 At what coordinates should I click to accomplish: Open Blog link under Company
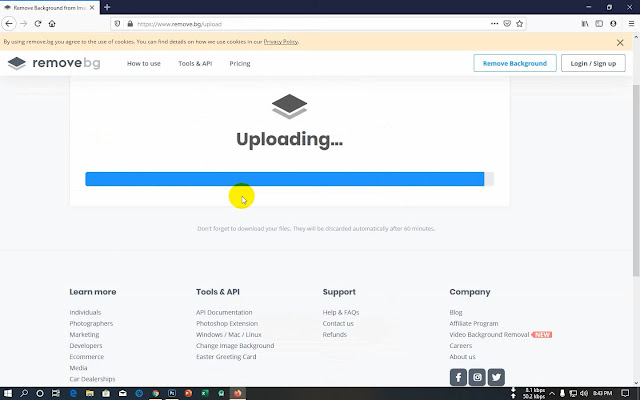tap(456, 312)
